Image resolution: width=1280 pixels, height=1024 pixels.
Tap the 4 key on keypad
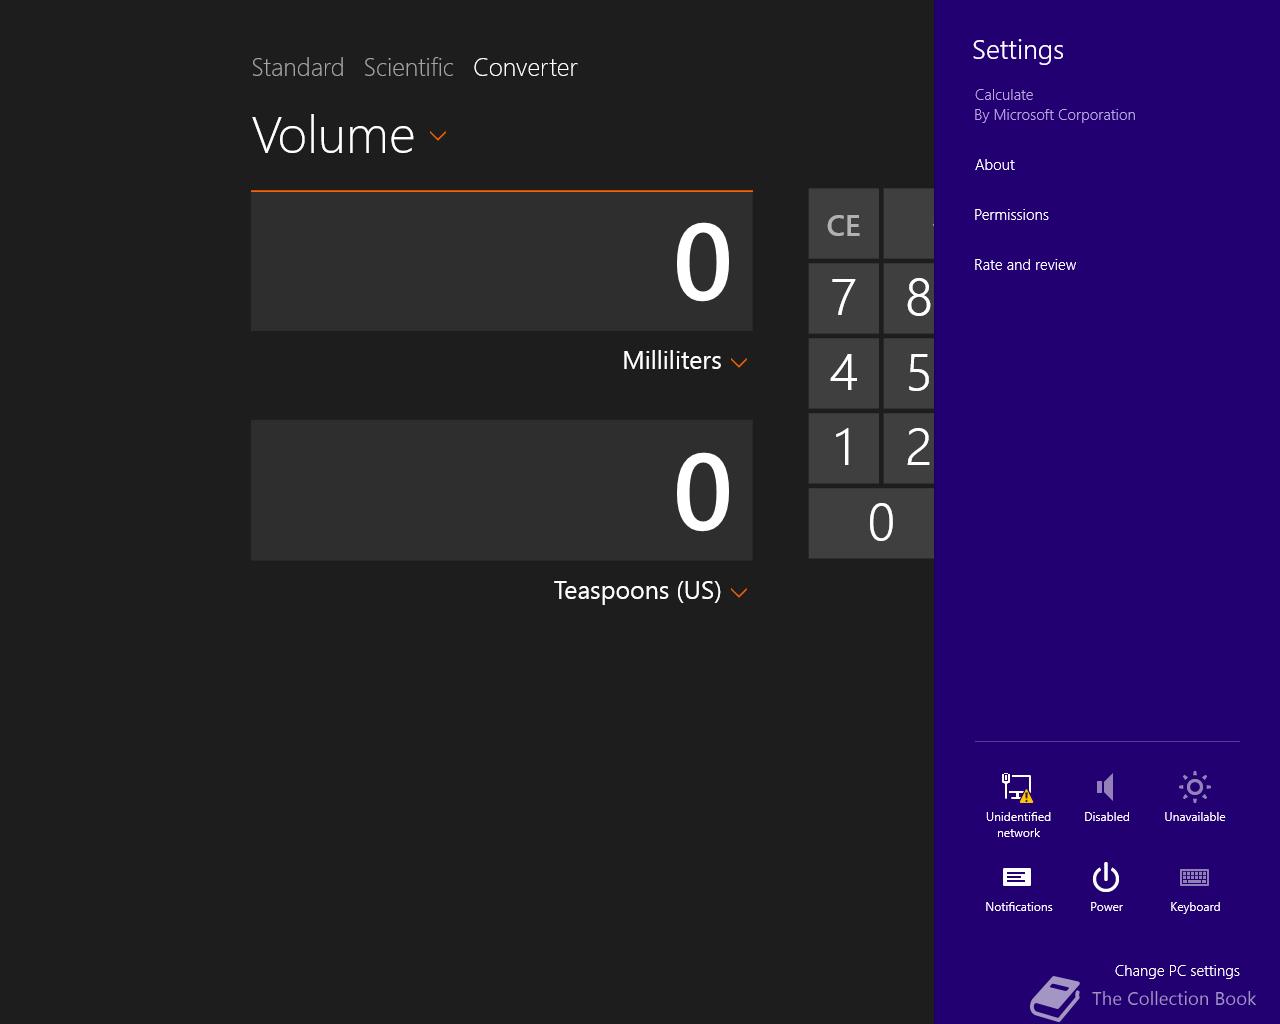[x=843, y=373]
